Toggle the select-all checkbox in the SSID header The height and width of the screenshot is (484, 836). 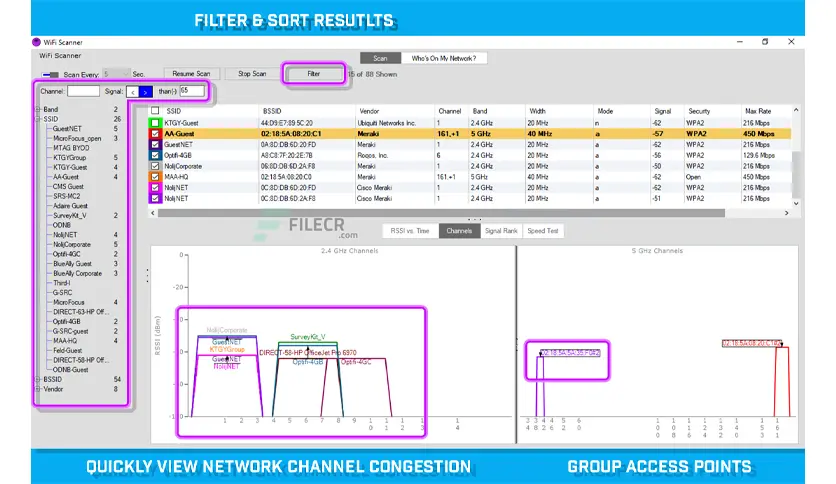[x=155, y=109]
